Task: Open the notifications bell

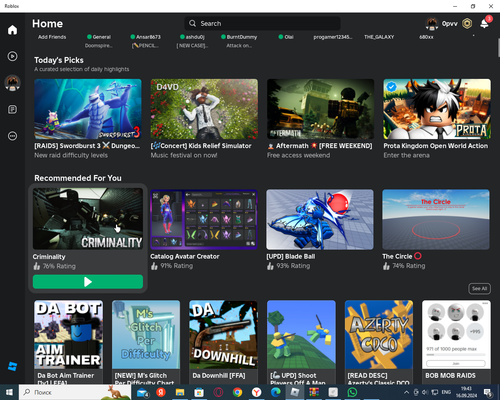Action: 484,23
